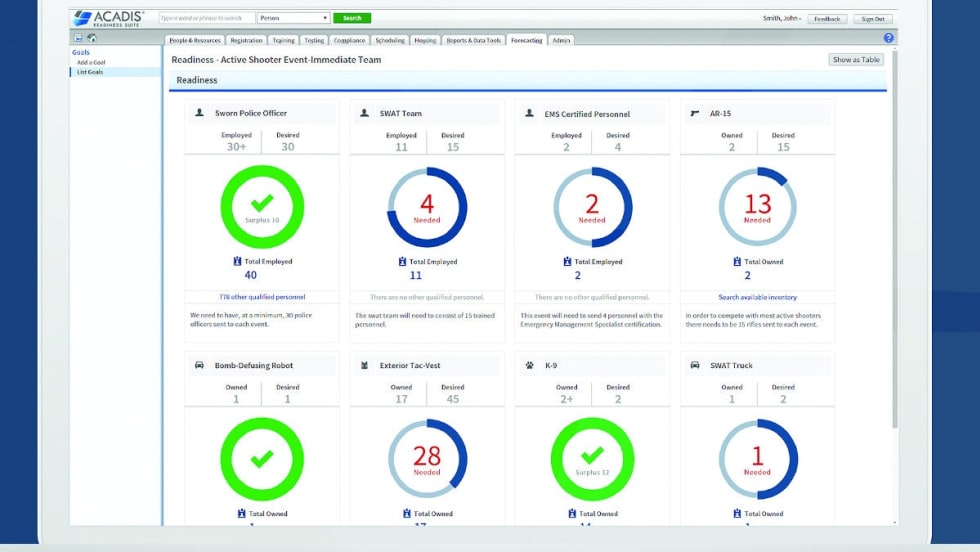Screen dimensions: 980x552
Task: Click the car icon beside Bomb-Defusing Robot
Action: point(199,365)
